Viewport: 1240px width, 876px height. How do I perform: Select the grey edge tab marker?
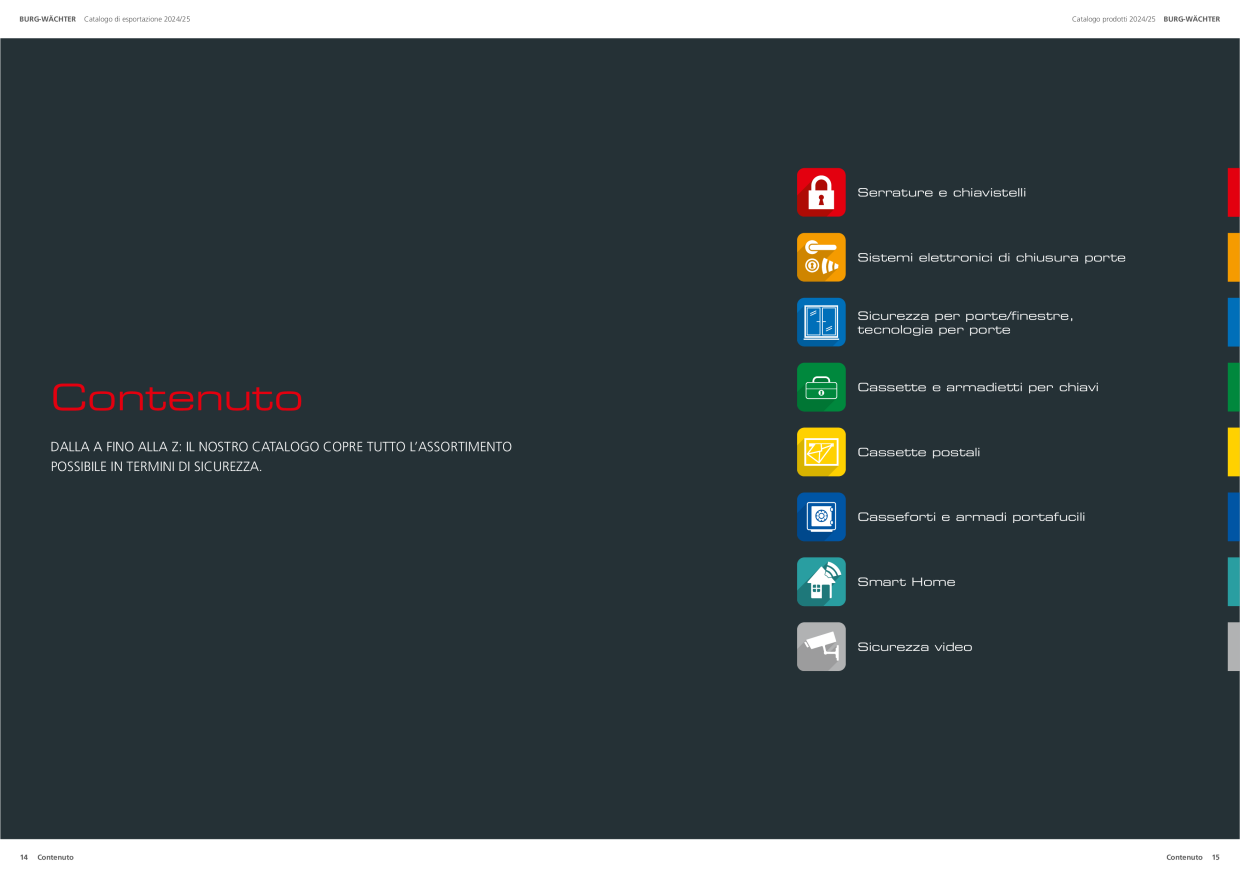1234,647
